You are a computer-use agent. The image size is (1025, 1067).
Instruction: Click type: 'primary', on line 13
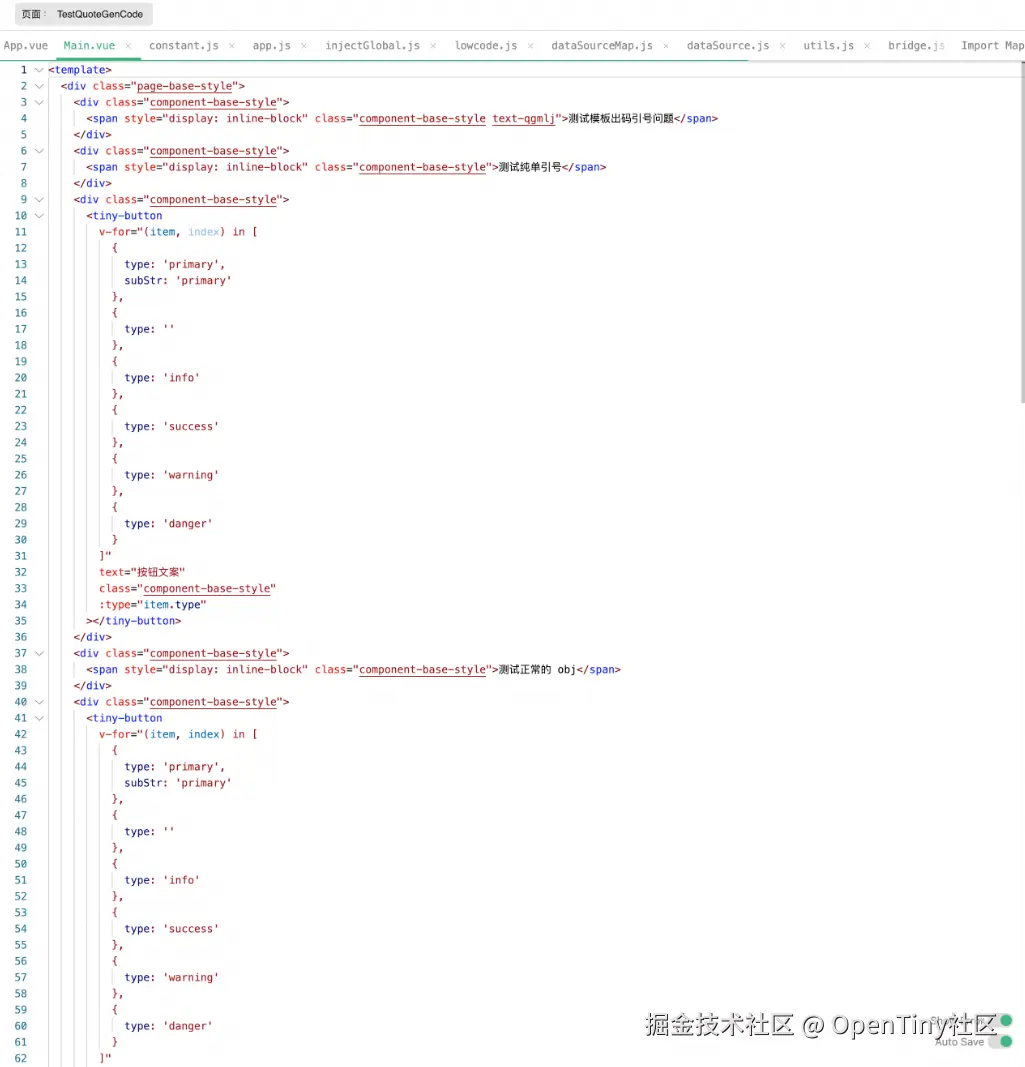coord(174,265)
